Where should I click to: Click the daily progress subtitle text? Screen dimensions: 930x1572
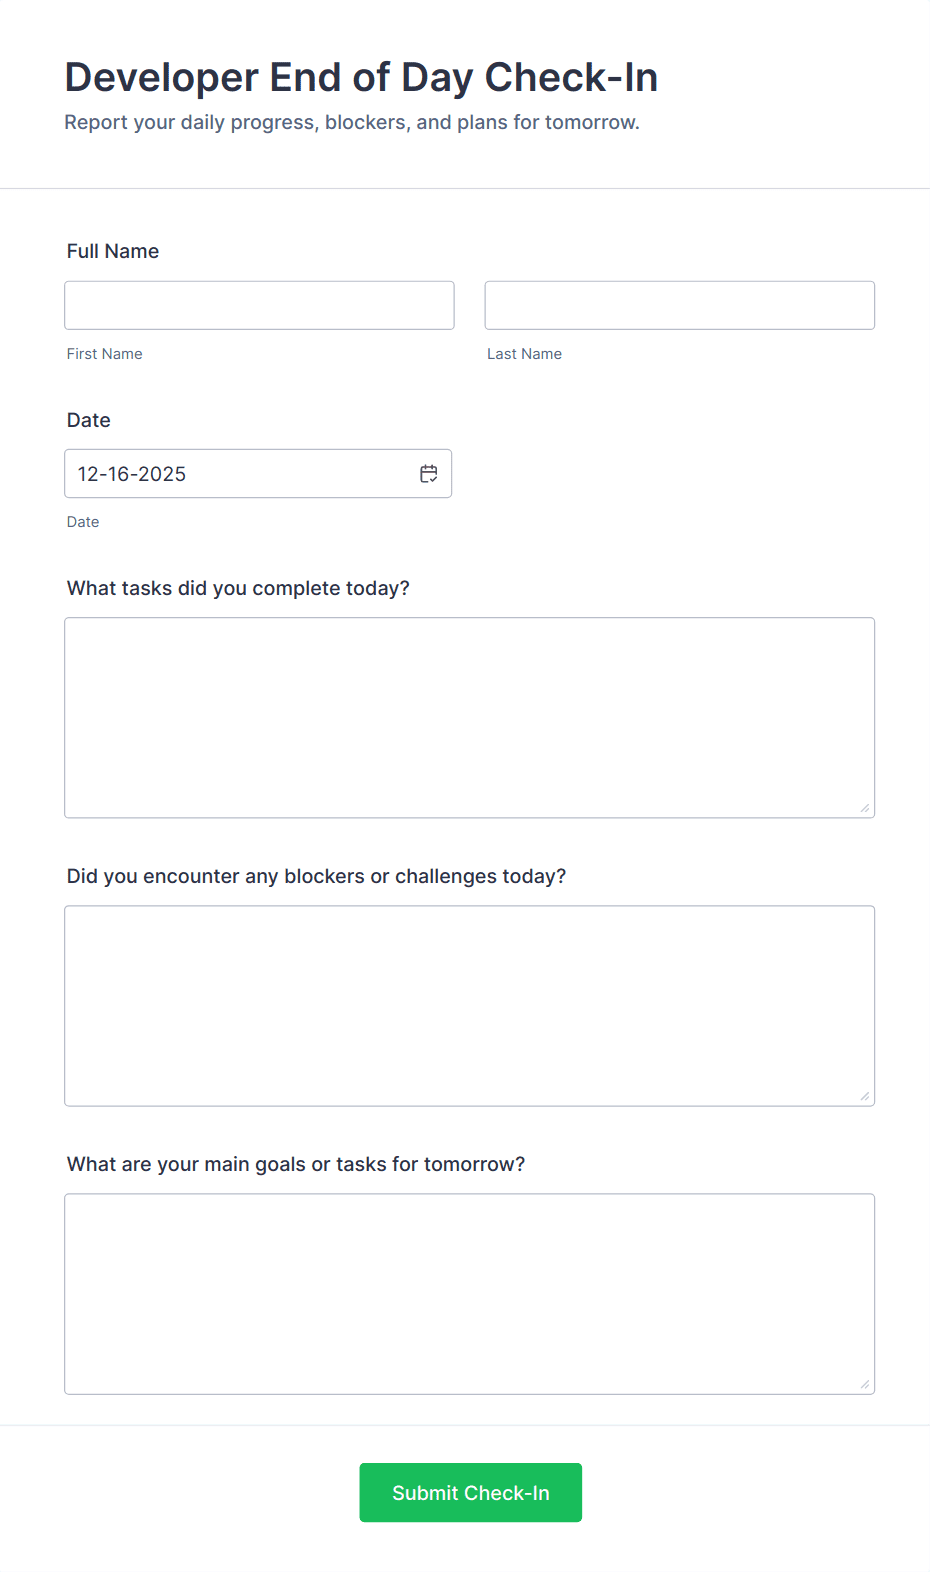tap(352, 122)
